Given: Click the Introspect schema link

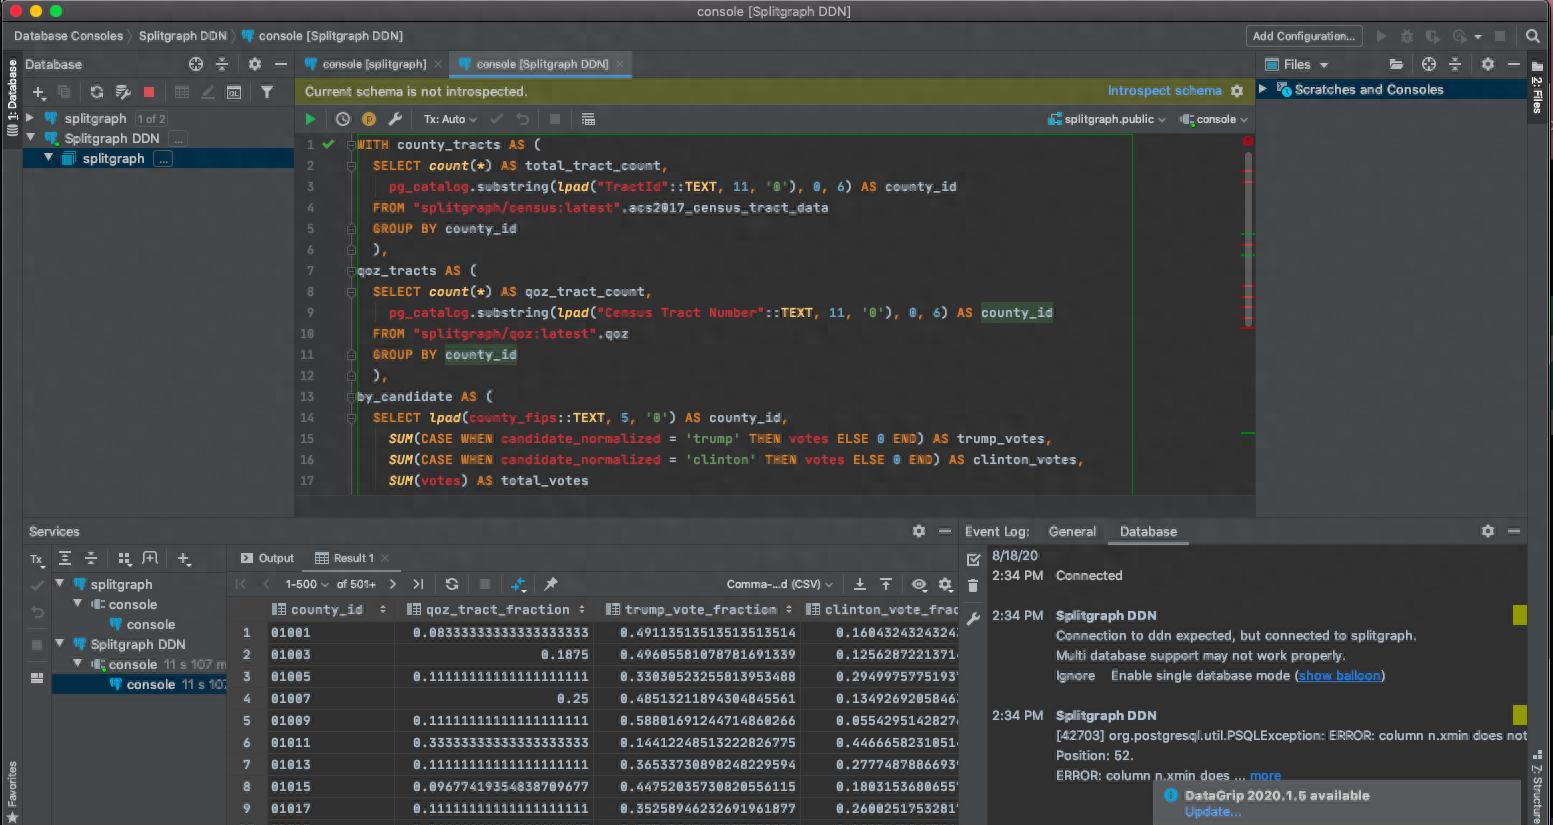Looking at the screenshot, I should tap(1164, 91).
